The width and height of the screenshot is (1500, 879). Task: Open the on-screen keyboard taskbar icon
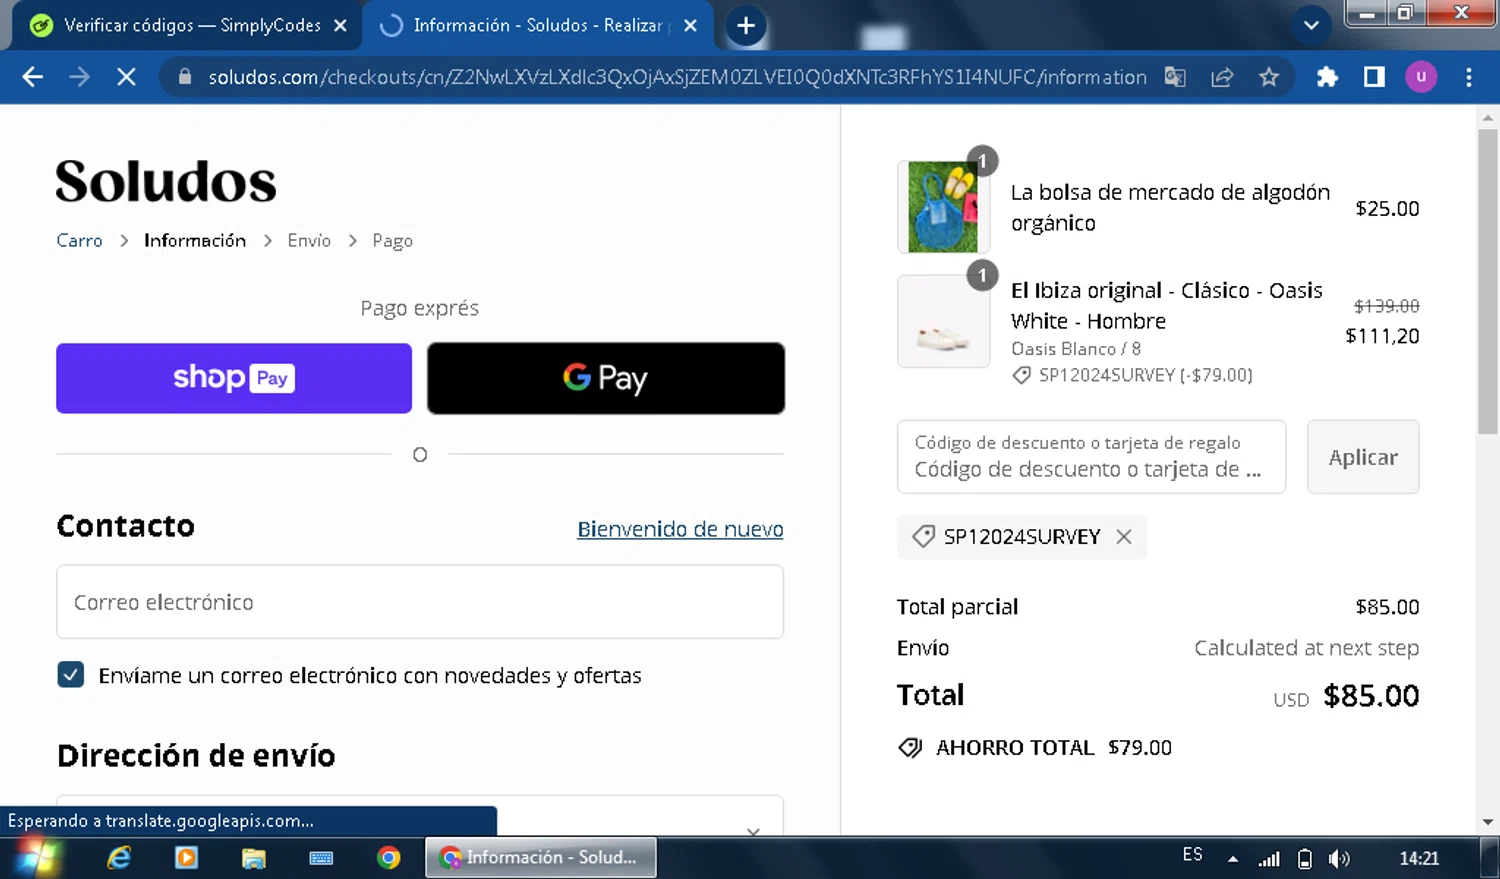click(x=321, y=858)
